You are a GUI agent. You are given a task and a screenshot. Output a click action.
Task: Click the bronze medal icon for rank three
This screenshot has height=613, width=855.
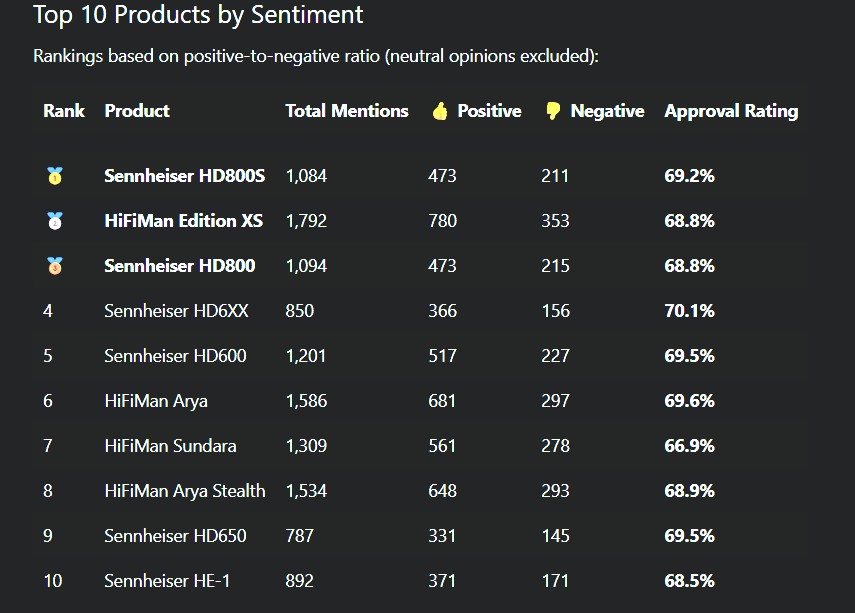(55, 266)
